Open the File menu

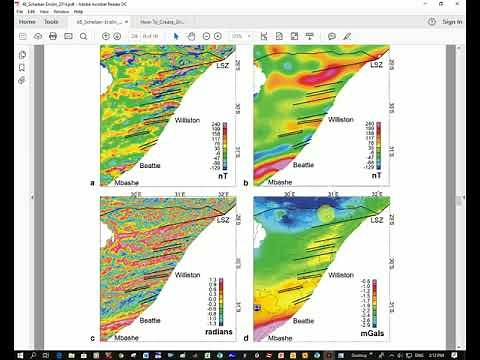(20, 12)
